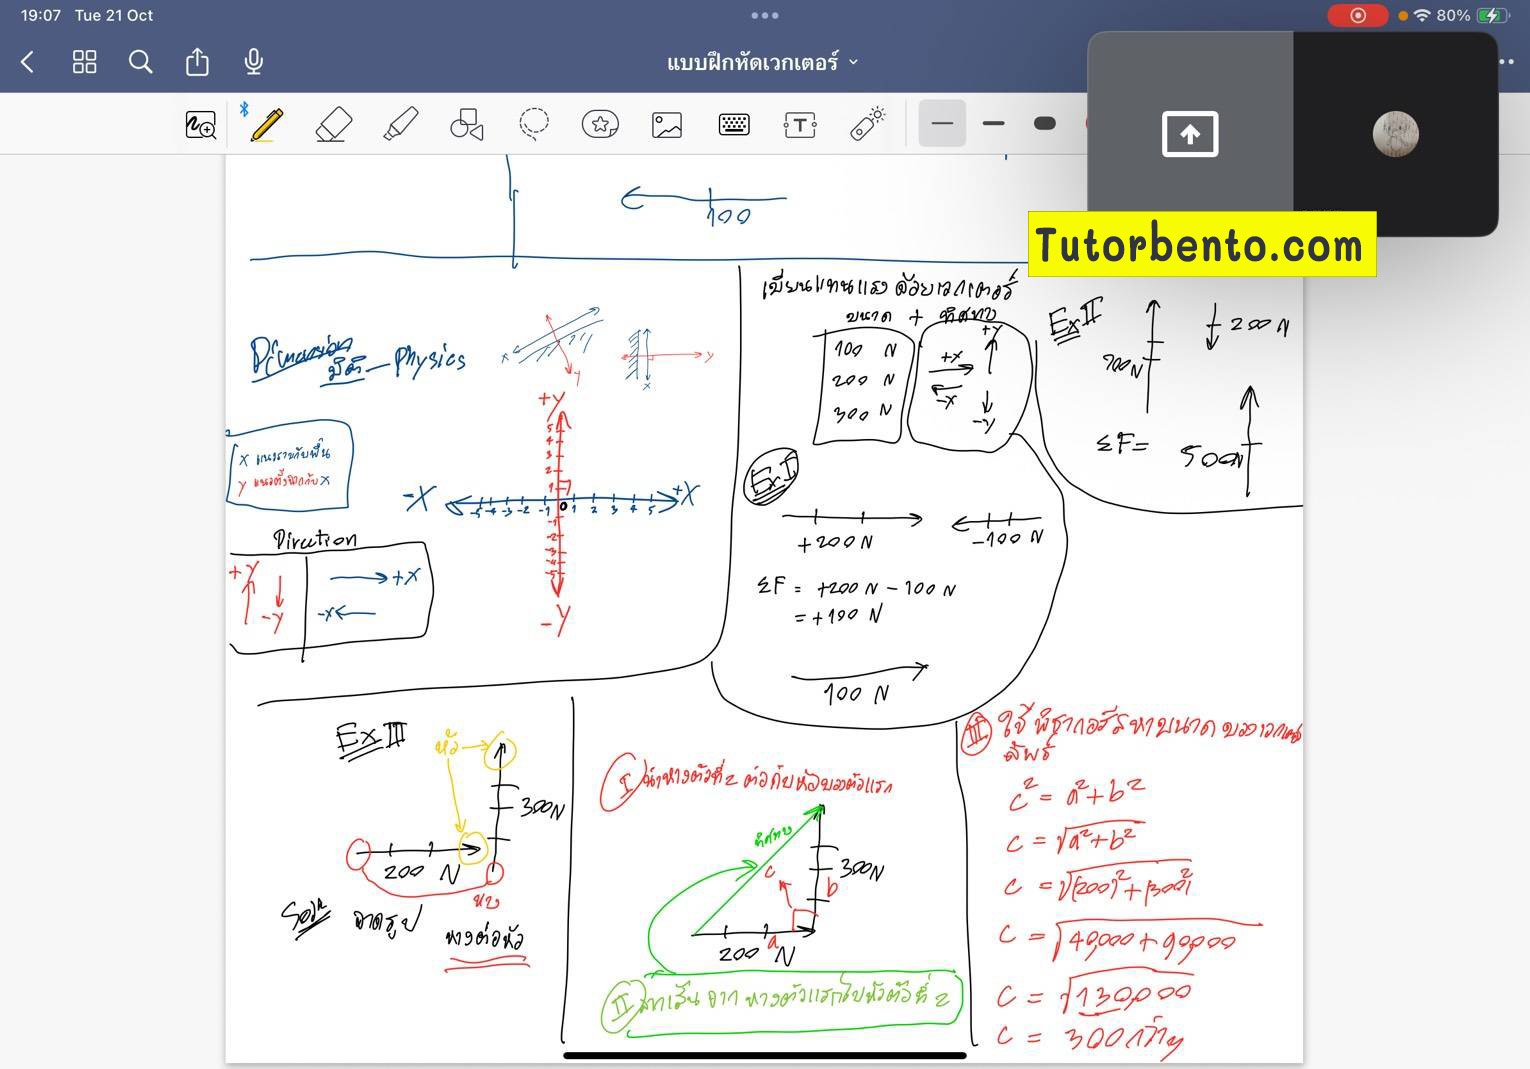Select the highlighter tool
The width and height of the screenshot is (1530, 1069).
[400, 123]
